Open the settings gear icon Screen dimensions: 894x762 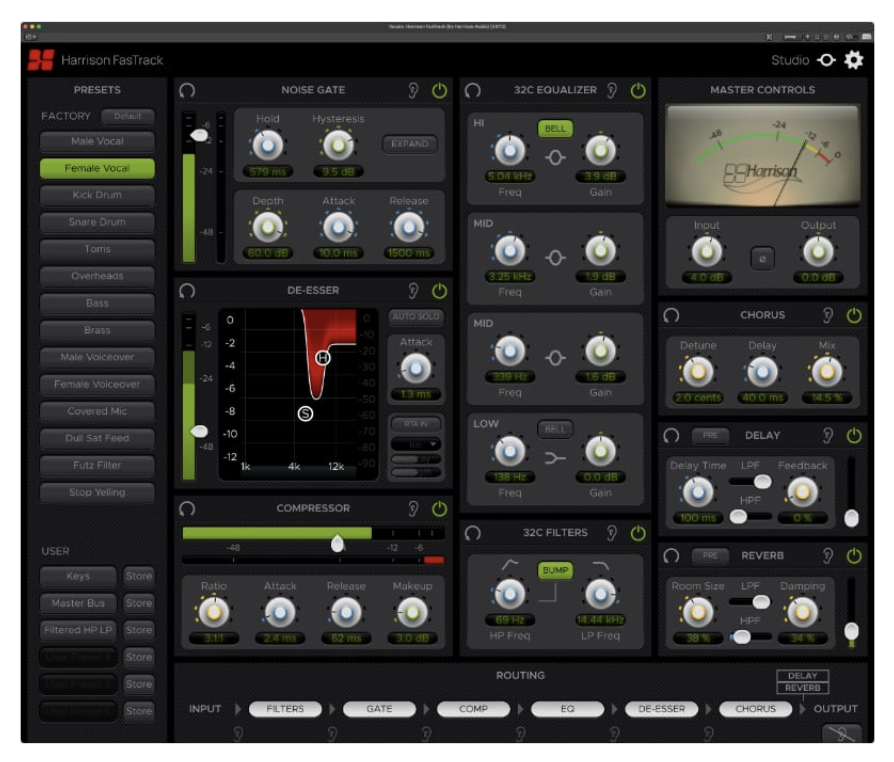pyautogui.click(x=854, y=60)
